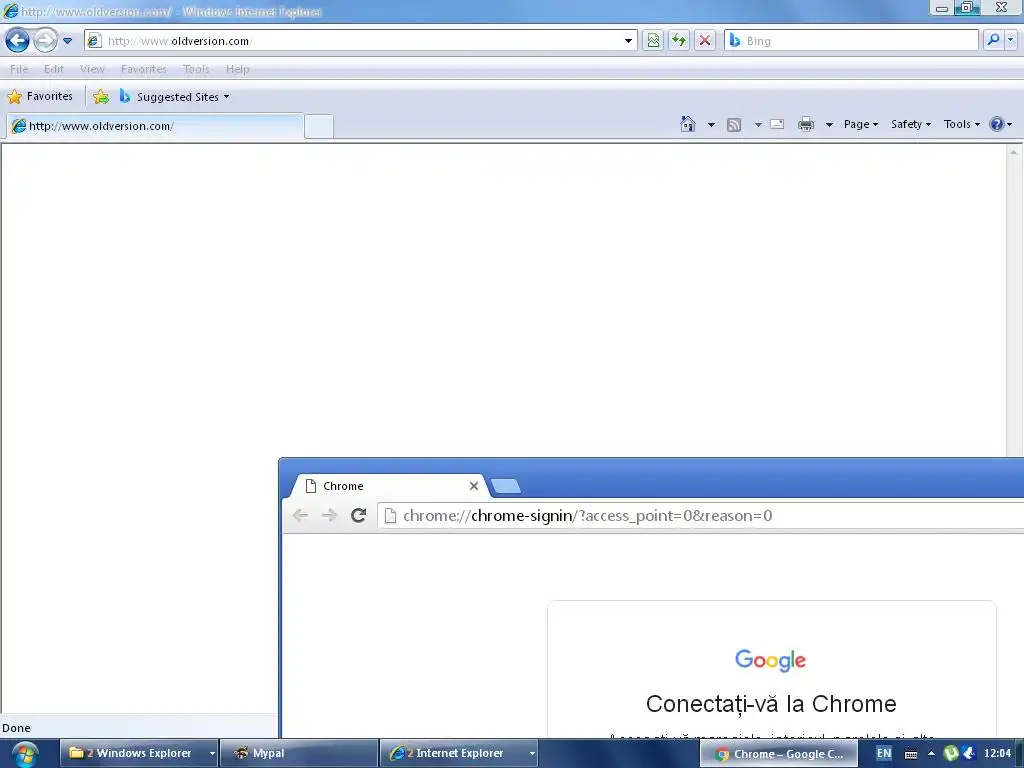Screen dimensions: 1024x768
Task: Click Chrome's Reload icon
Action: point(358,515)
